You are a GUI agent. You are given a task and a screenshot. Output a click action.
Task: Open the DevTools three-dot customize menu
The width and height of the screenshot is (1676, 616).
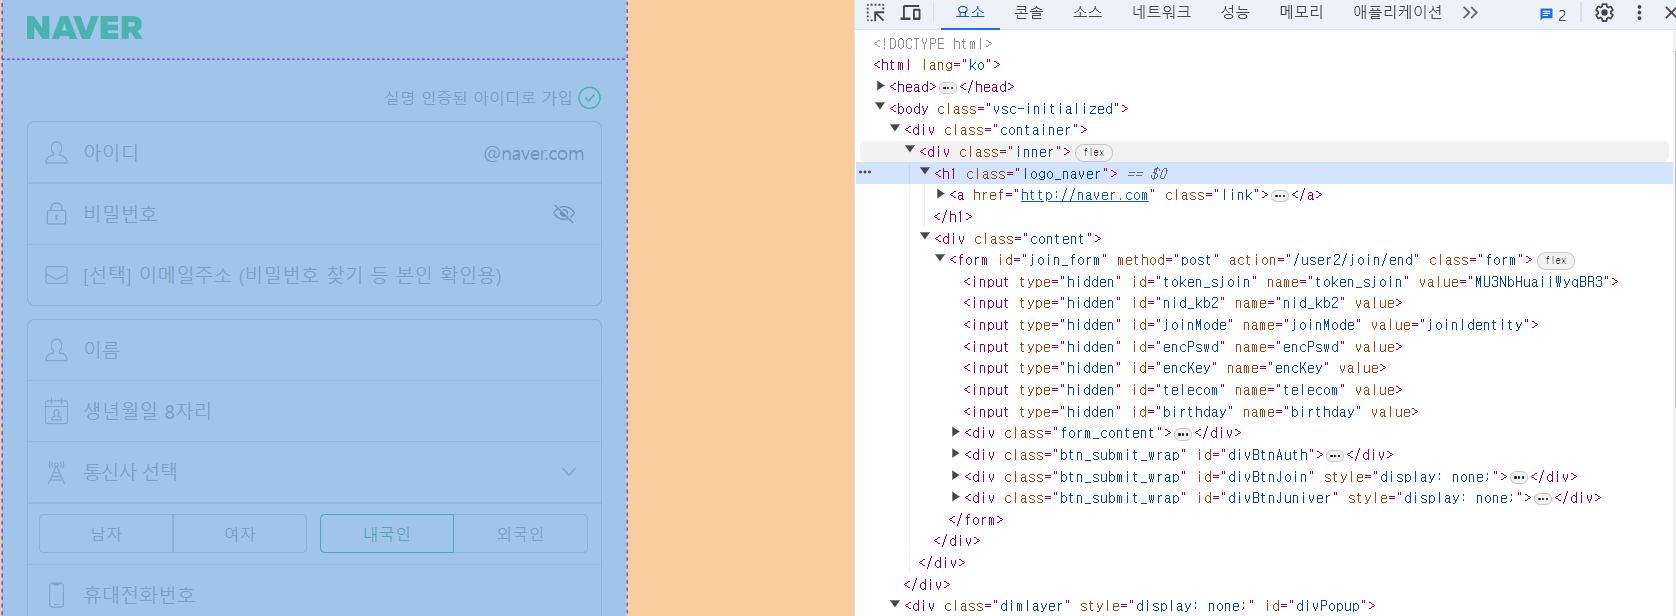click(1639, 13)
